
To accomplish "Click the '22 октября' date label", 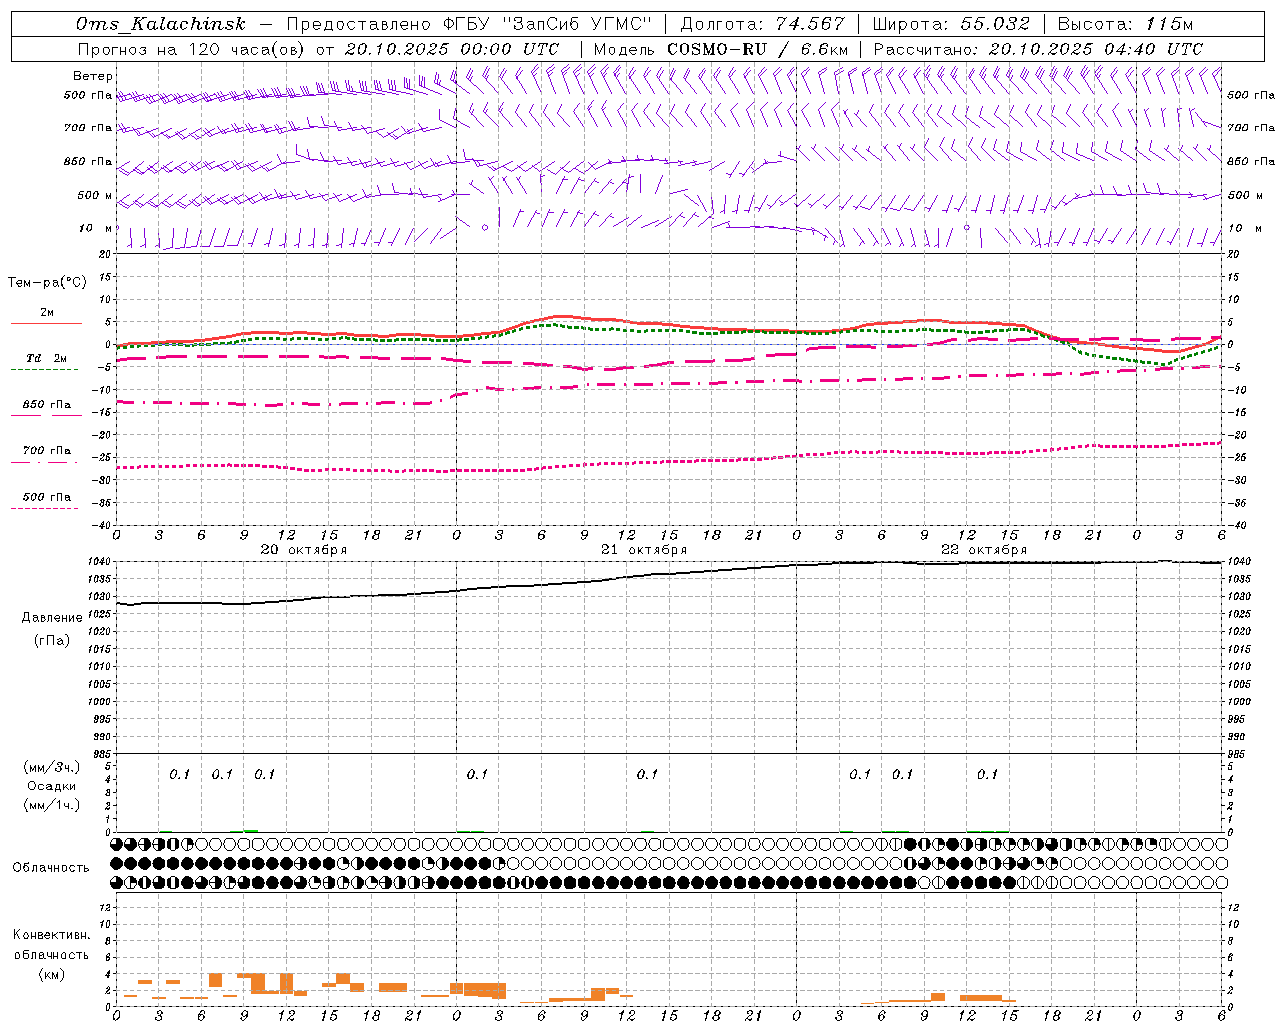I will (984, 550).
